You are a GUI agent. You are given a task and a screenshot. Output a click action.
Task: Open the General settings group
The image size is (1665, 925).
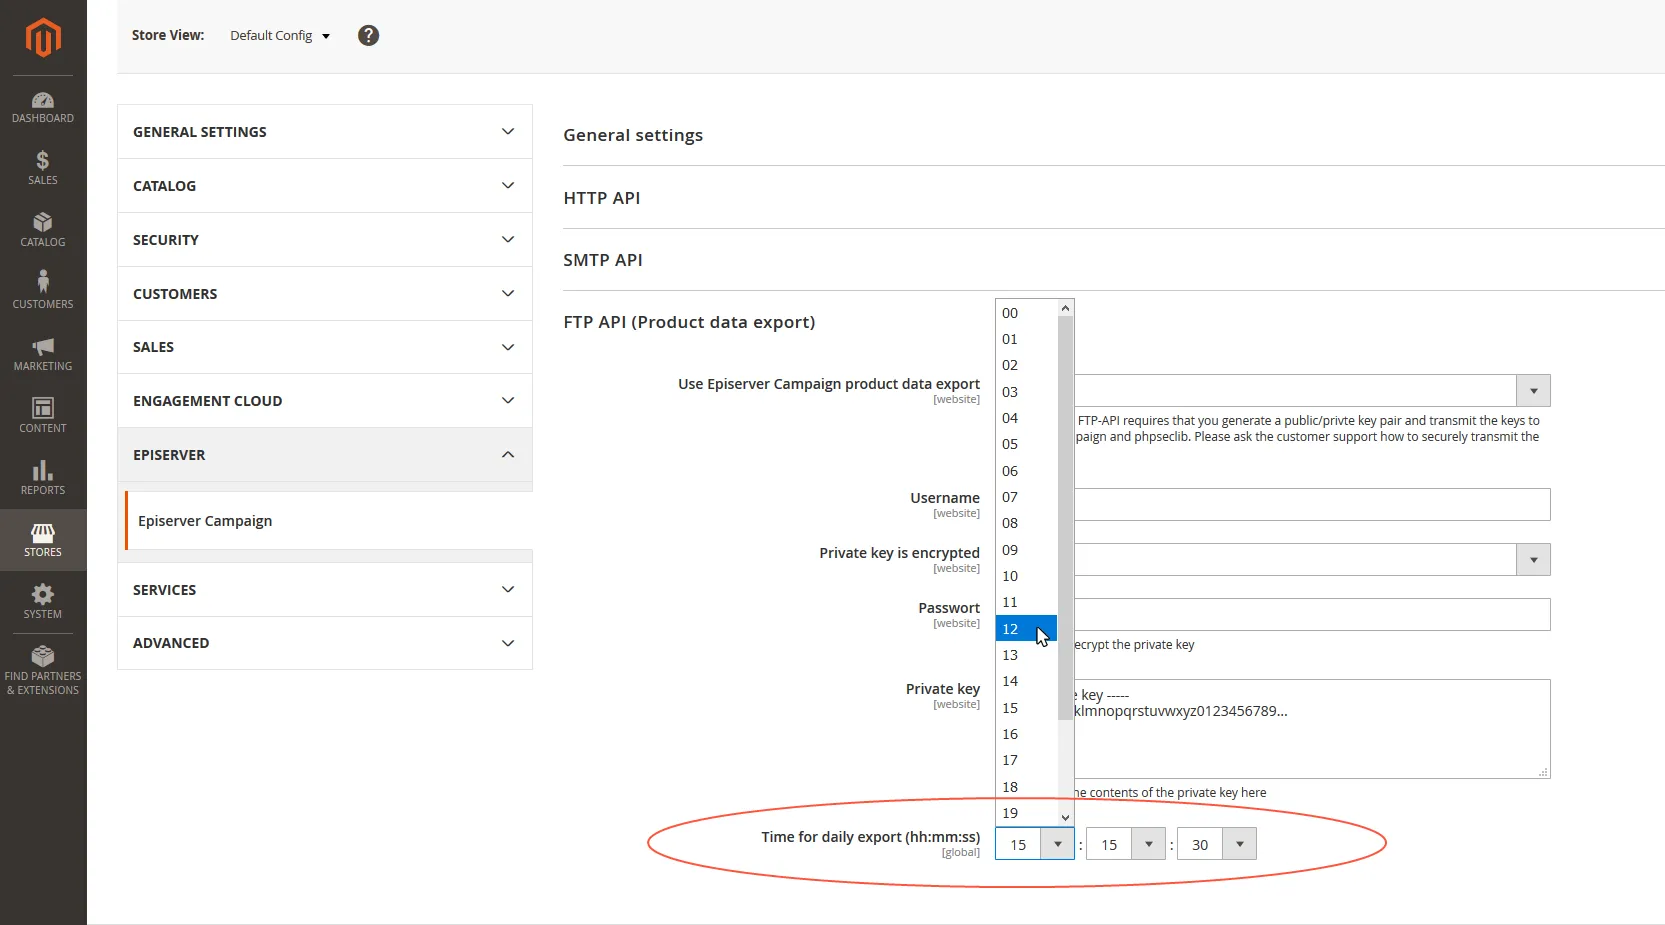633,135
